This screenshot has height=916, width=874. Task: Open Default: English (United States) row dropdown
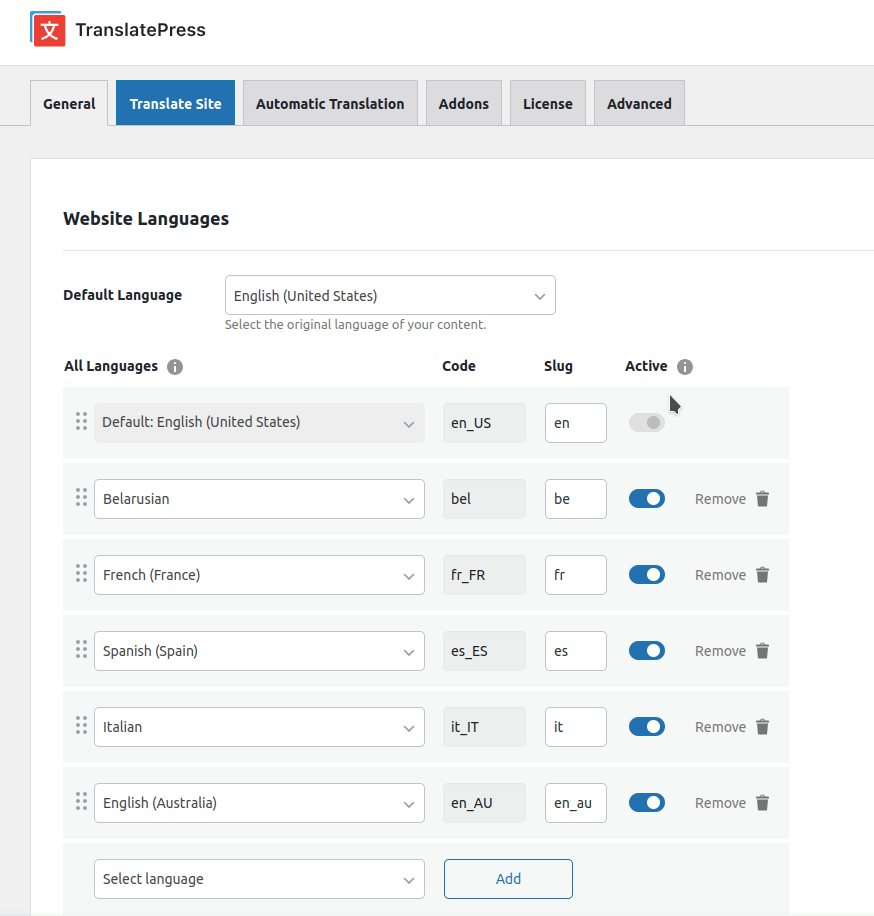[259, 423]
